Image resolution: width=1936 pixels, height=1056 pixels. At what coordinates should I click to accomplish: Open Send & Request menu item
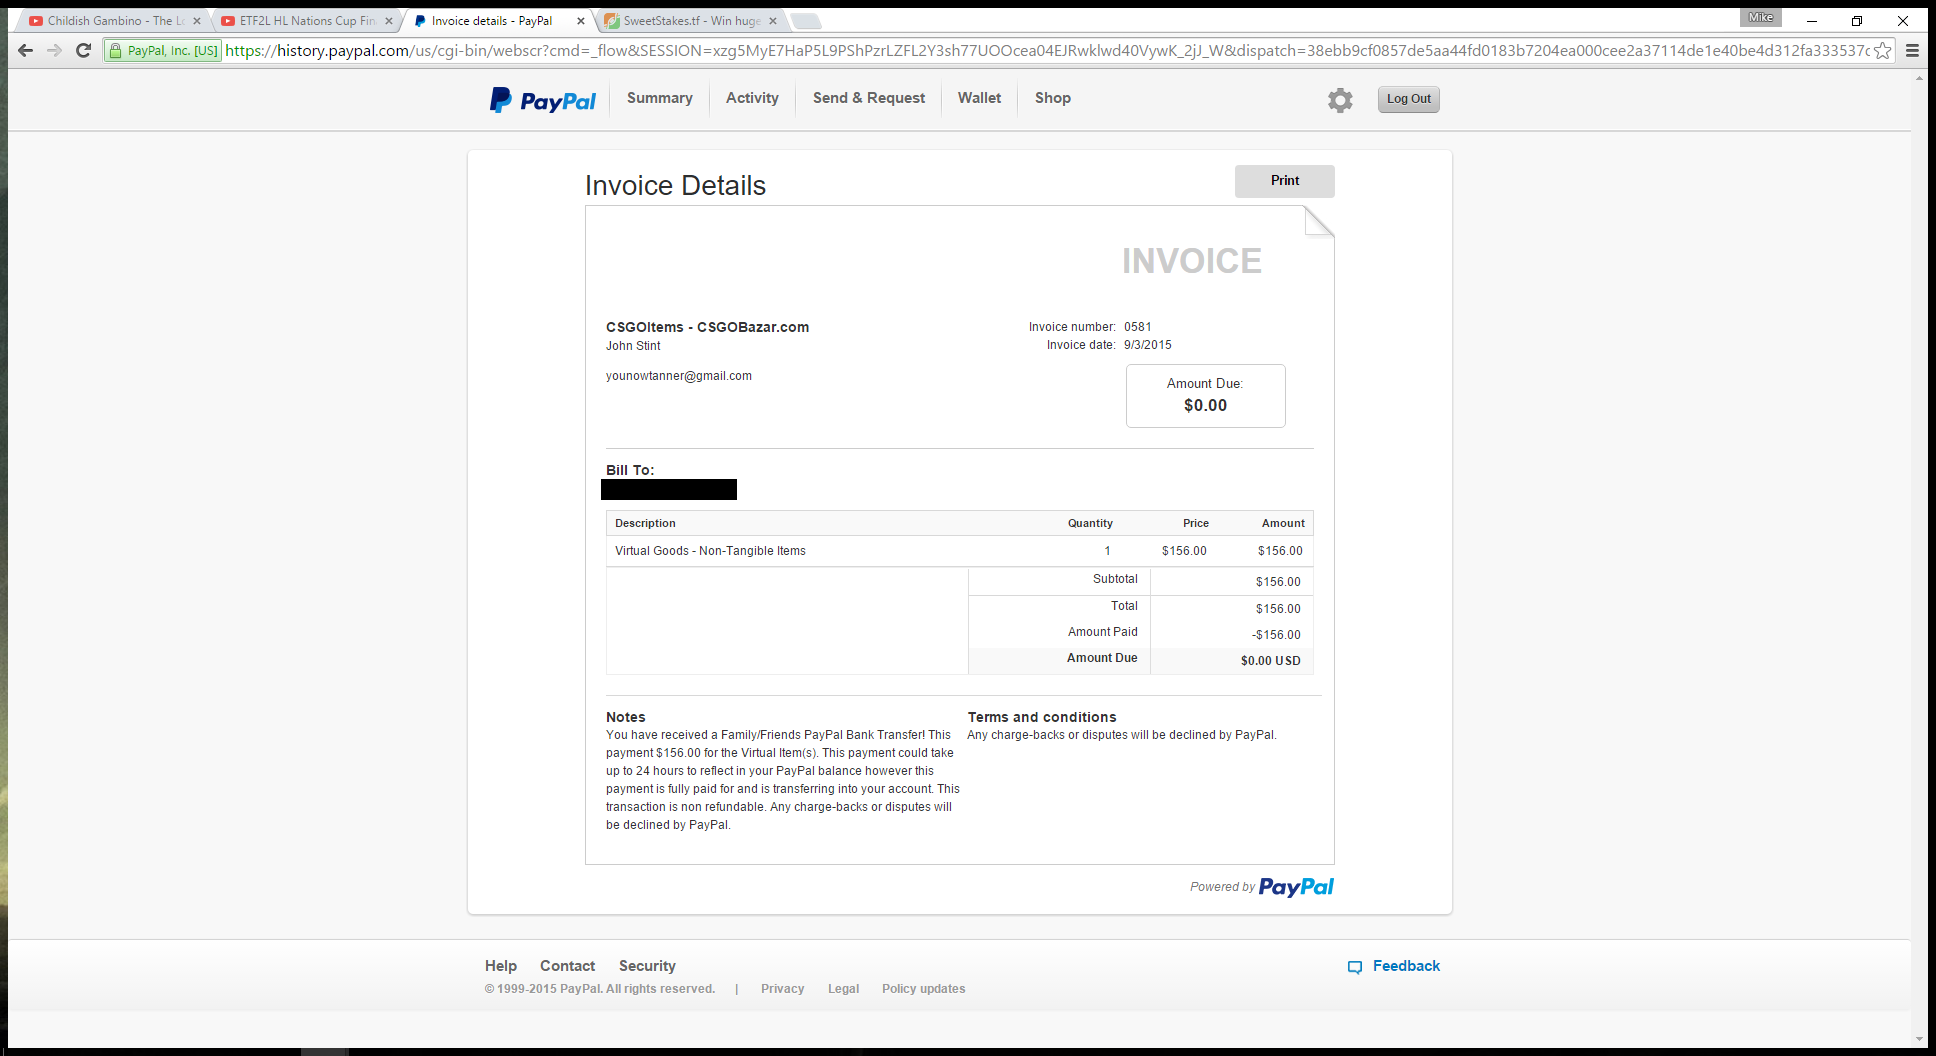[x=869, y=98]
